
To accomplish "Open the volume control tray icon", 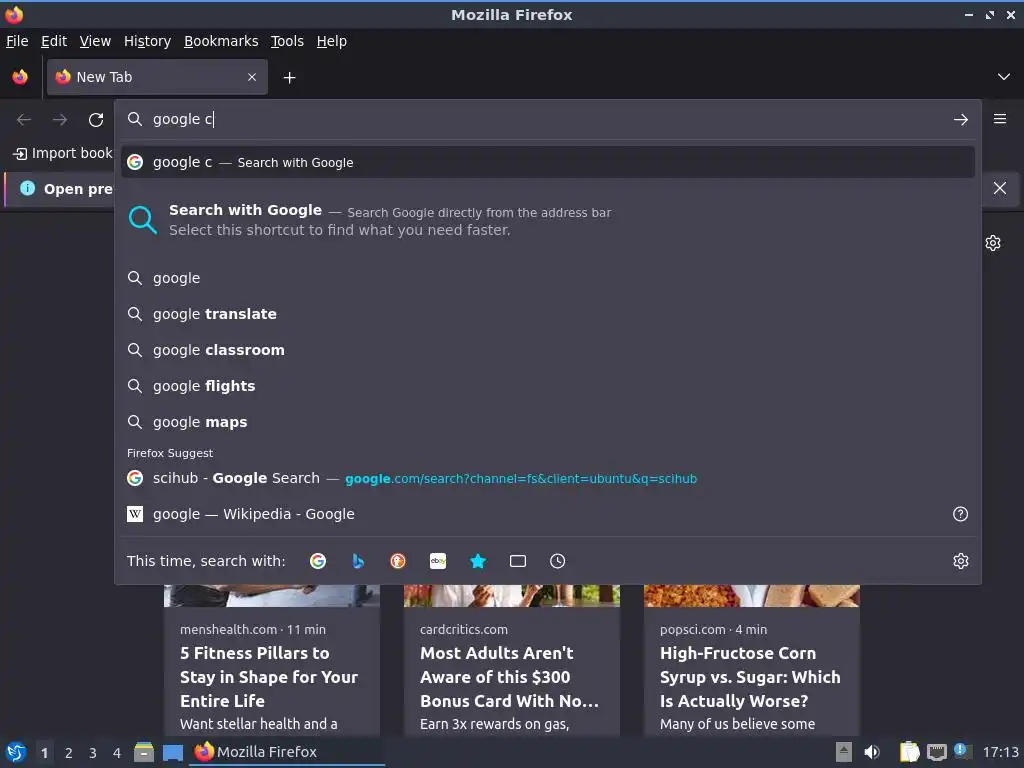I will pos(872,752).
